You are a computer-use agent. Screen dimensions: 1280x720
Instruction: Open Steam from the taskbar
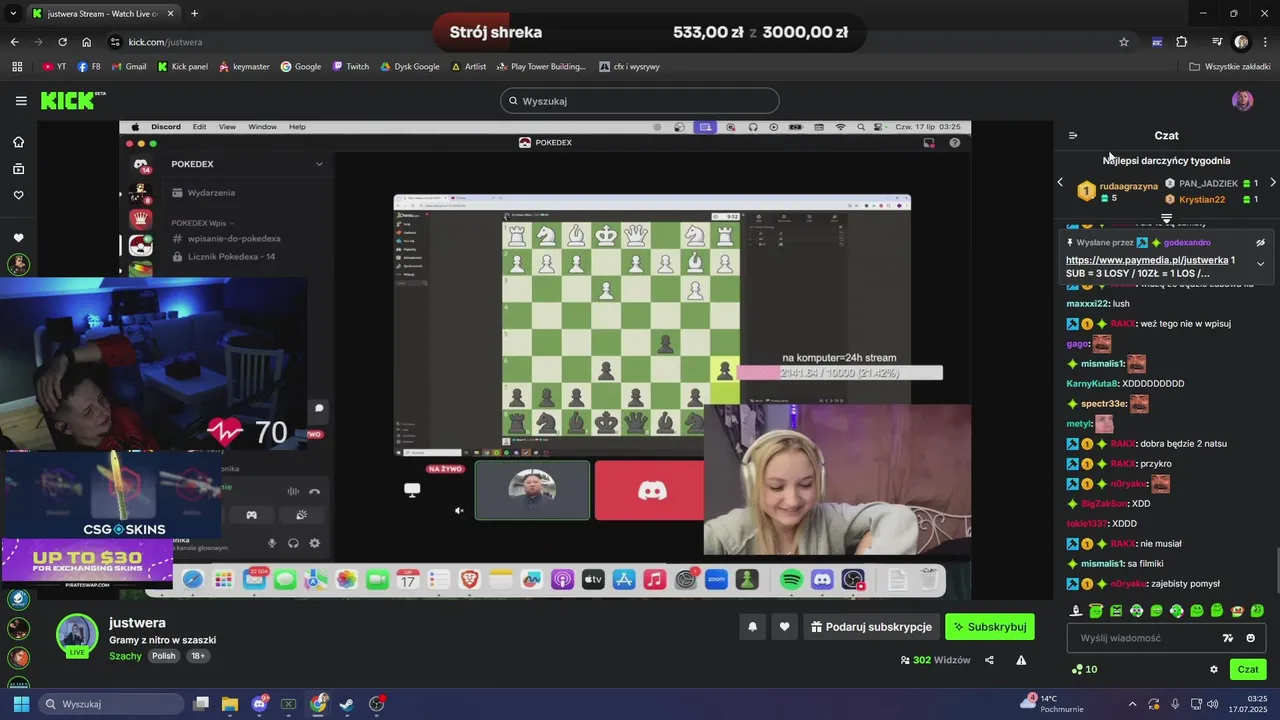click(347, 704)
